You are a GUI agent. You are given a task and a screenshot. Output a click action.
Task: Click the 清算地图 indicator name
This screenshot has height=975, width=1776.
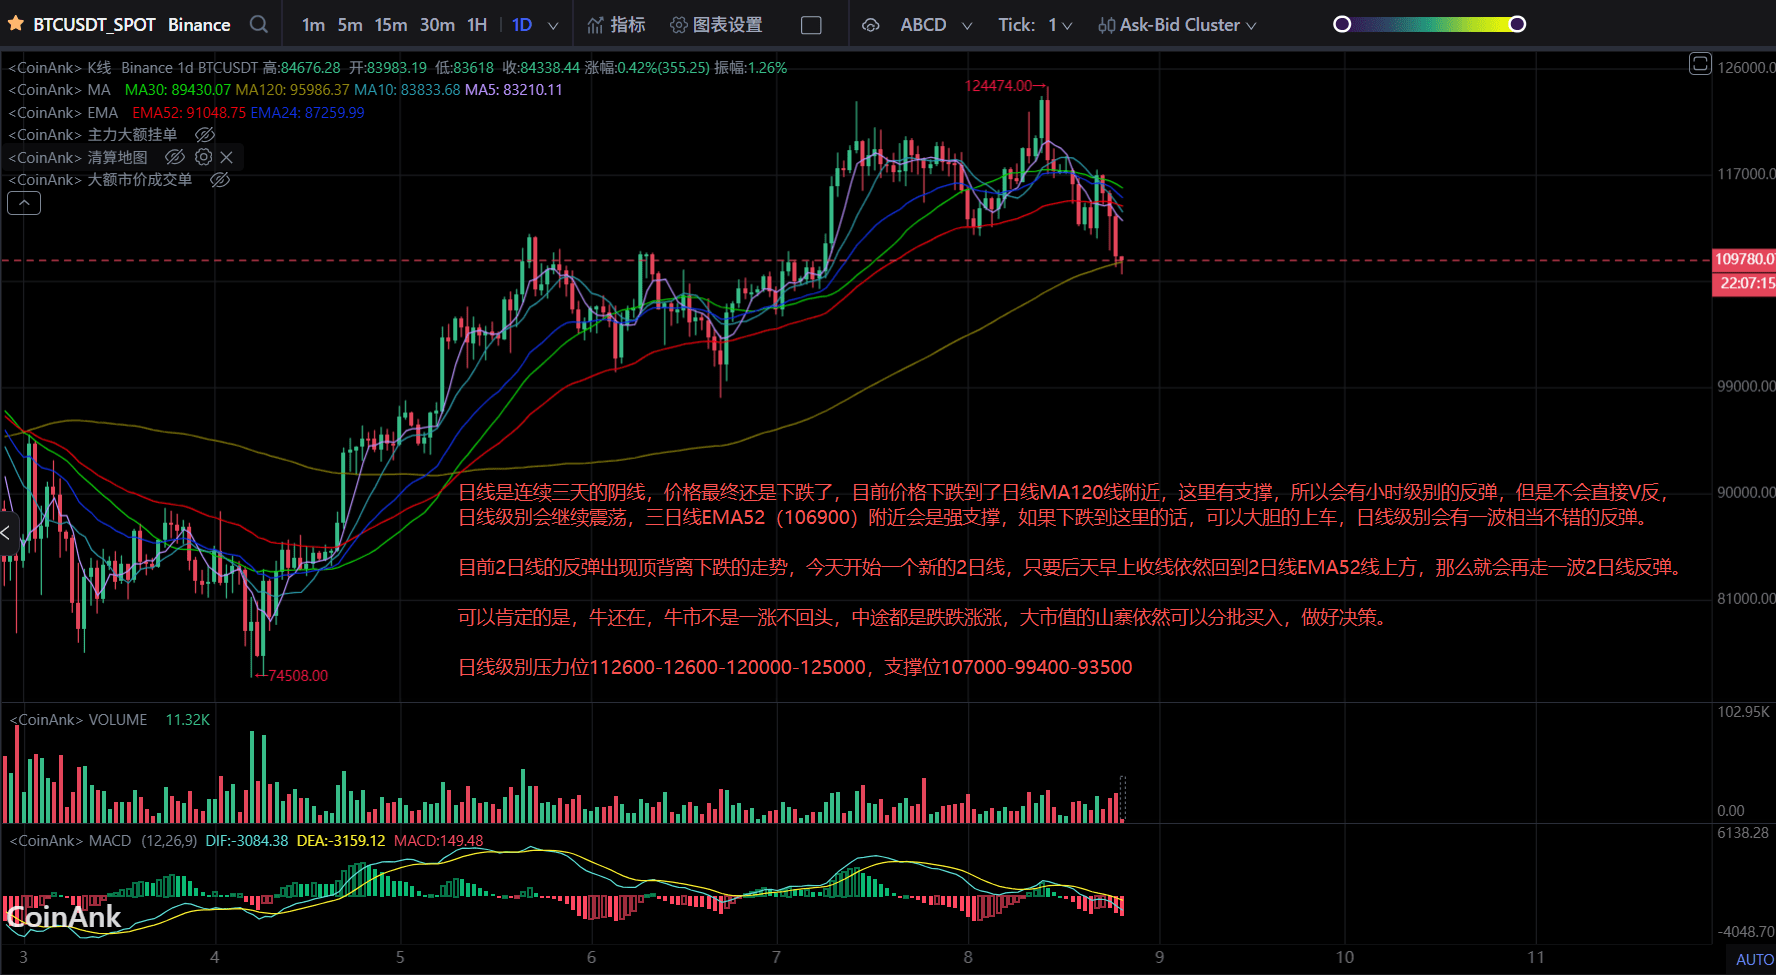[x=117, y=157]
